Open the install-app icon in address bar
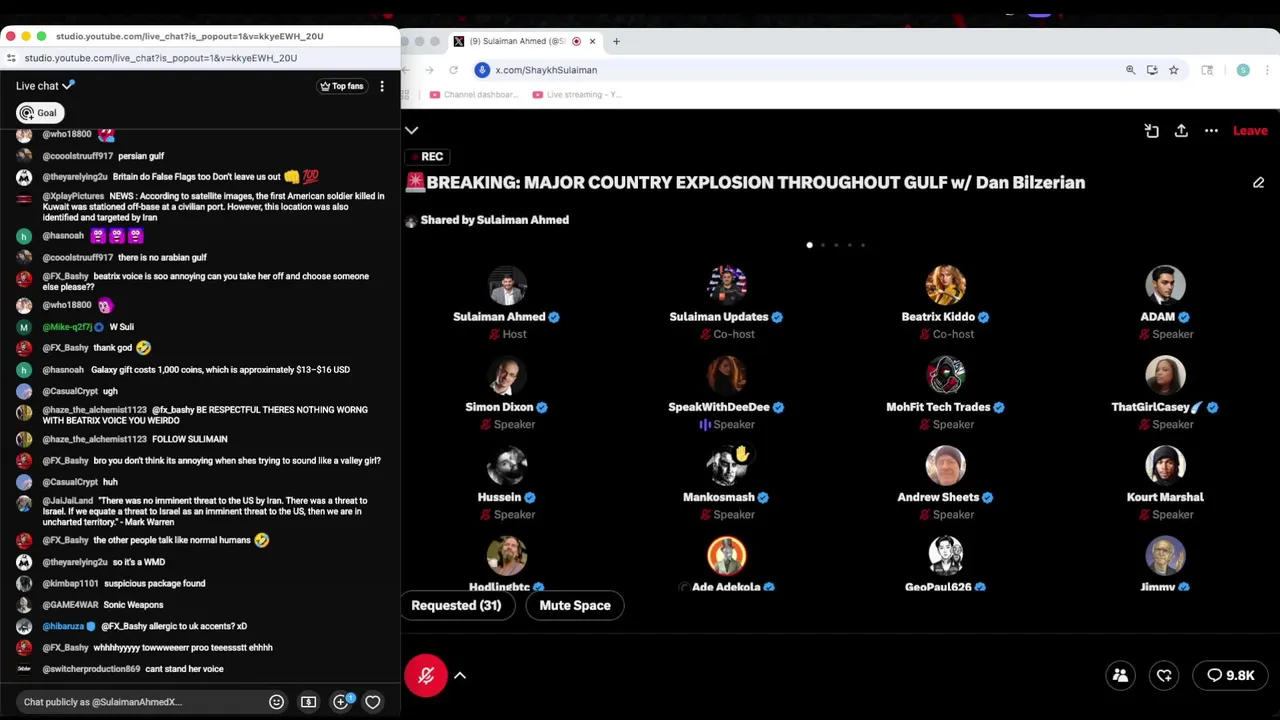The width and height of the screenshot is (1280, 720). [x=1152, y=70]
